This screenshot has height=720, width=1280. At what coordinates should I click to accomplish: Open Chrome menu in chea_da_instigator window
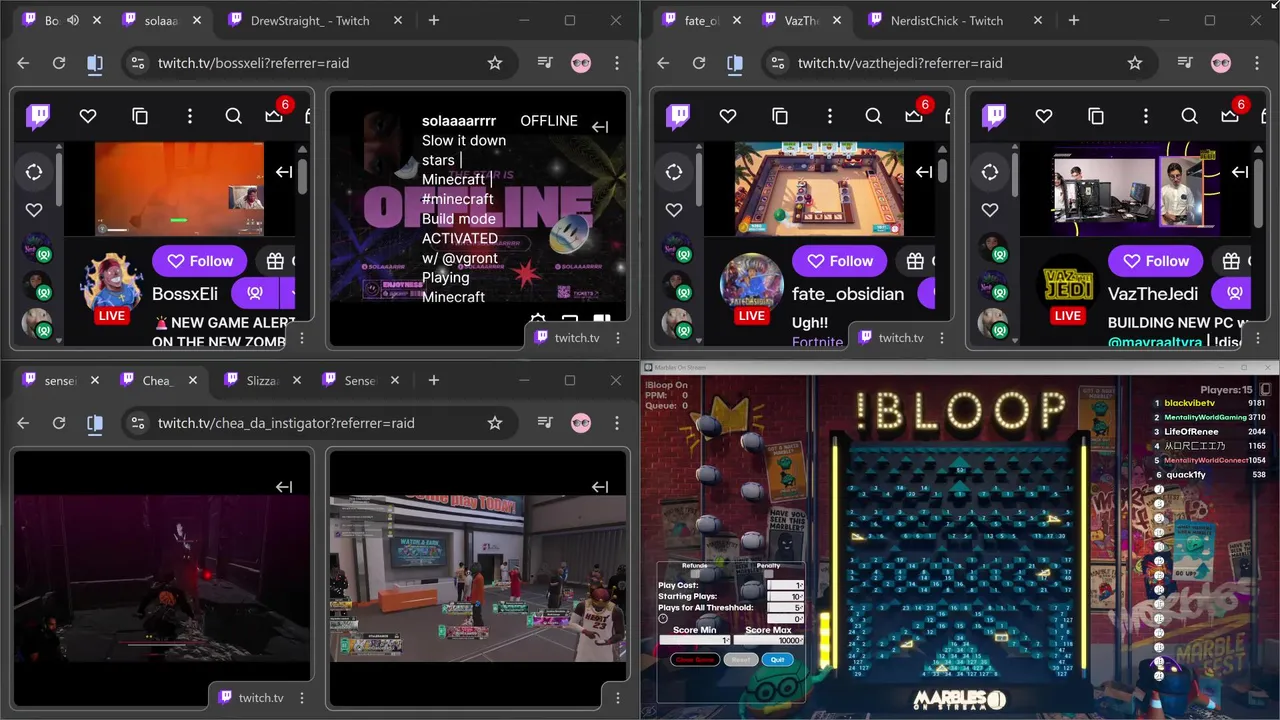point(618,423)
